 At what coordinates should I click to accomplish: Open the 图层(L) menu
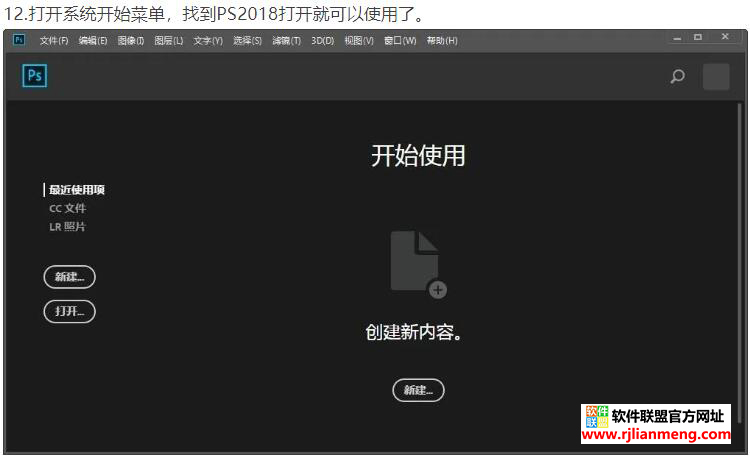coord(169,41)
